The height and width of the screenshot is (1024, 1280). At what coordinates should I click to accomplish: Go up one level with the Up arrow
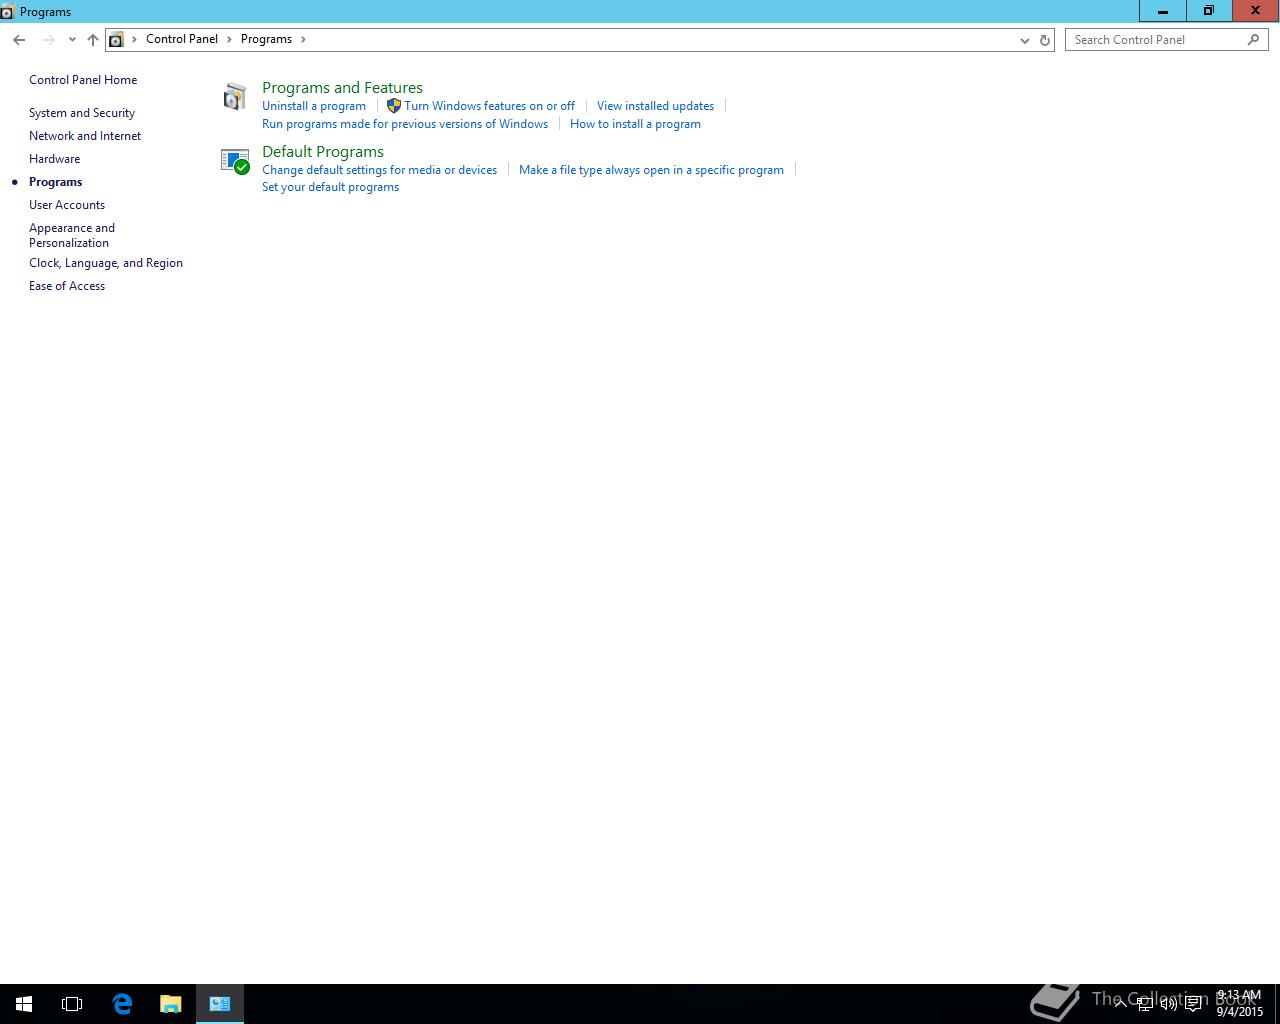(x=92, y=40)
